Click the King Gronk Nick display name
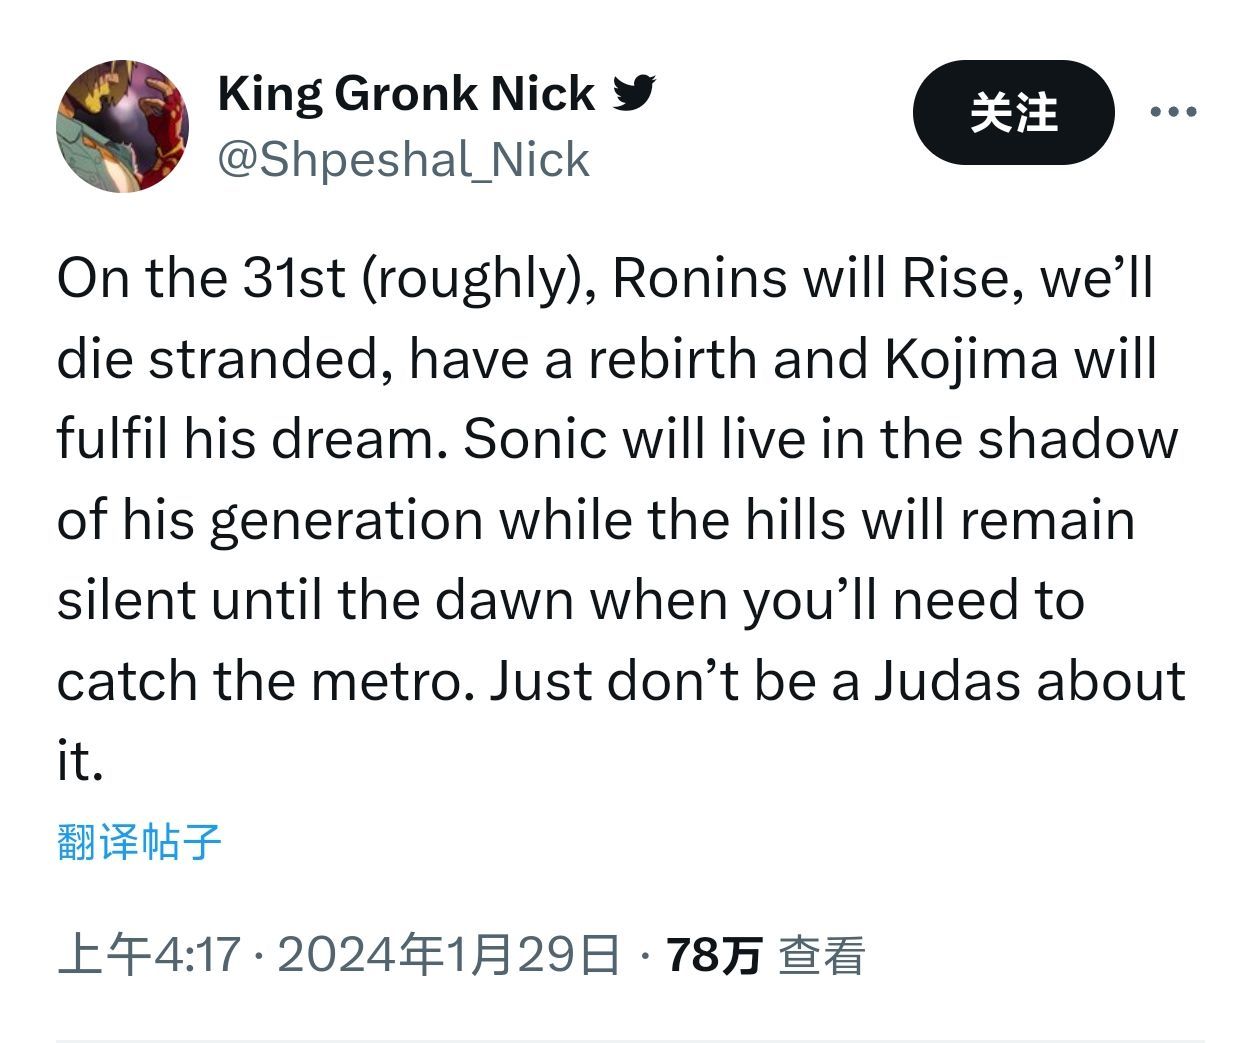The width and height of the screenshot is (1260, 1043). 406,93
